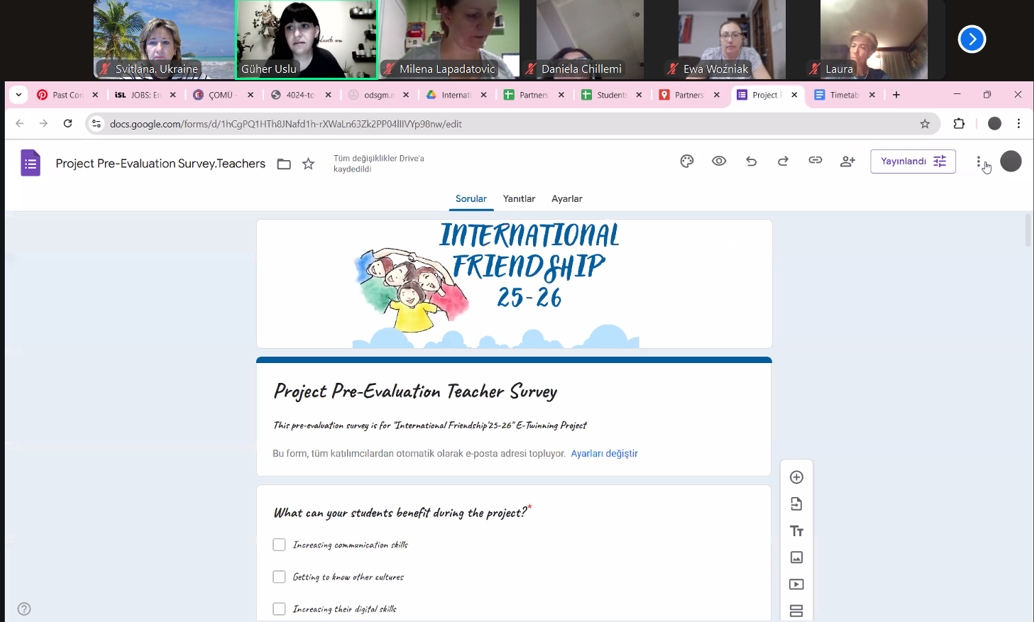Click the import questions icon
This screenshot has width=1034, height=622.
796,504
